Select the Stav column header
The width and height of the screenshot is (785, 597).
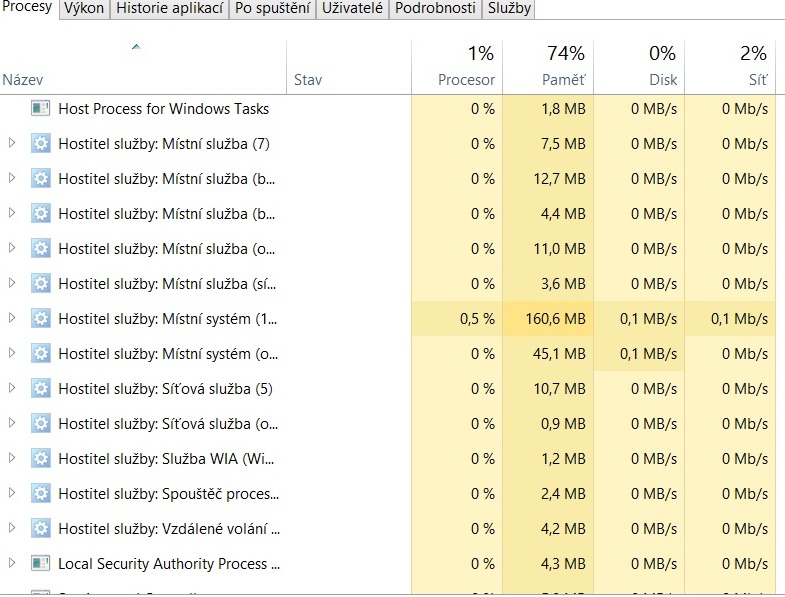click(x=308, y=80)
